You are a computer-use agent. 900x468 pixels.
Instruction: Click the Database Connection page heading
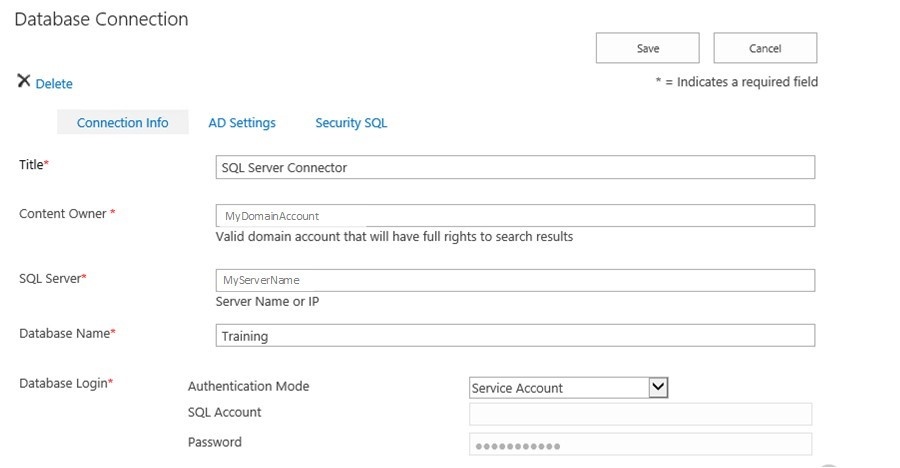[101, 19]
